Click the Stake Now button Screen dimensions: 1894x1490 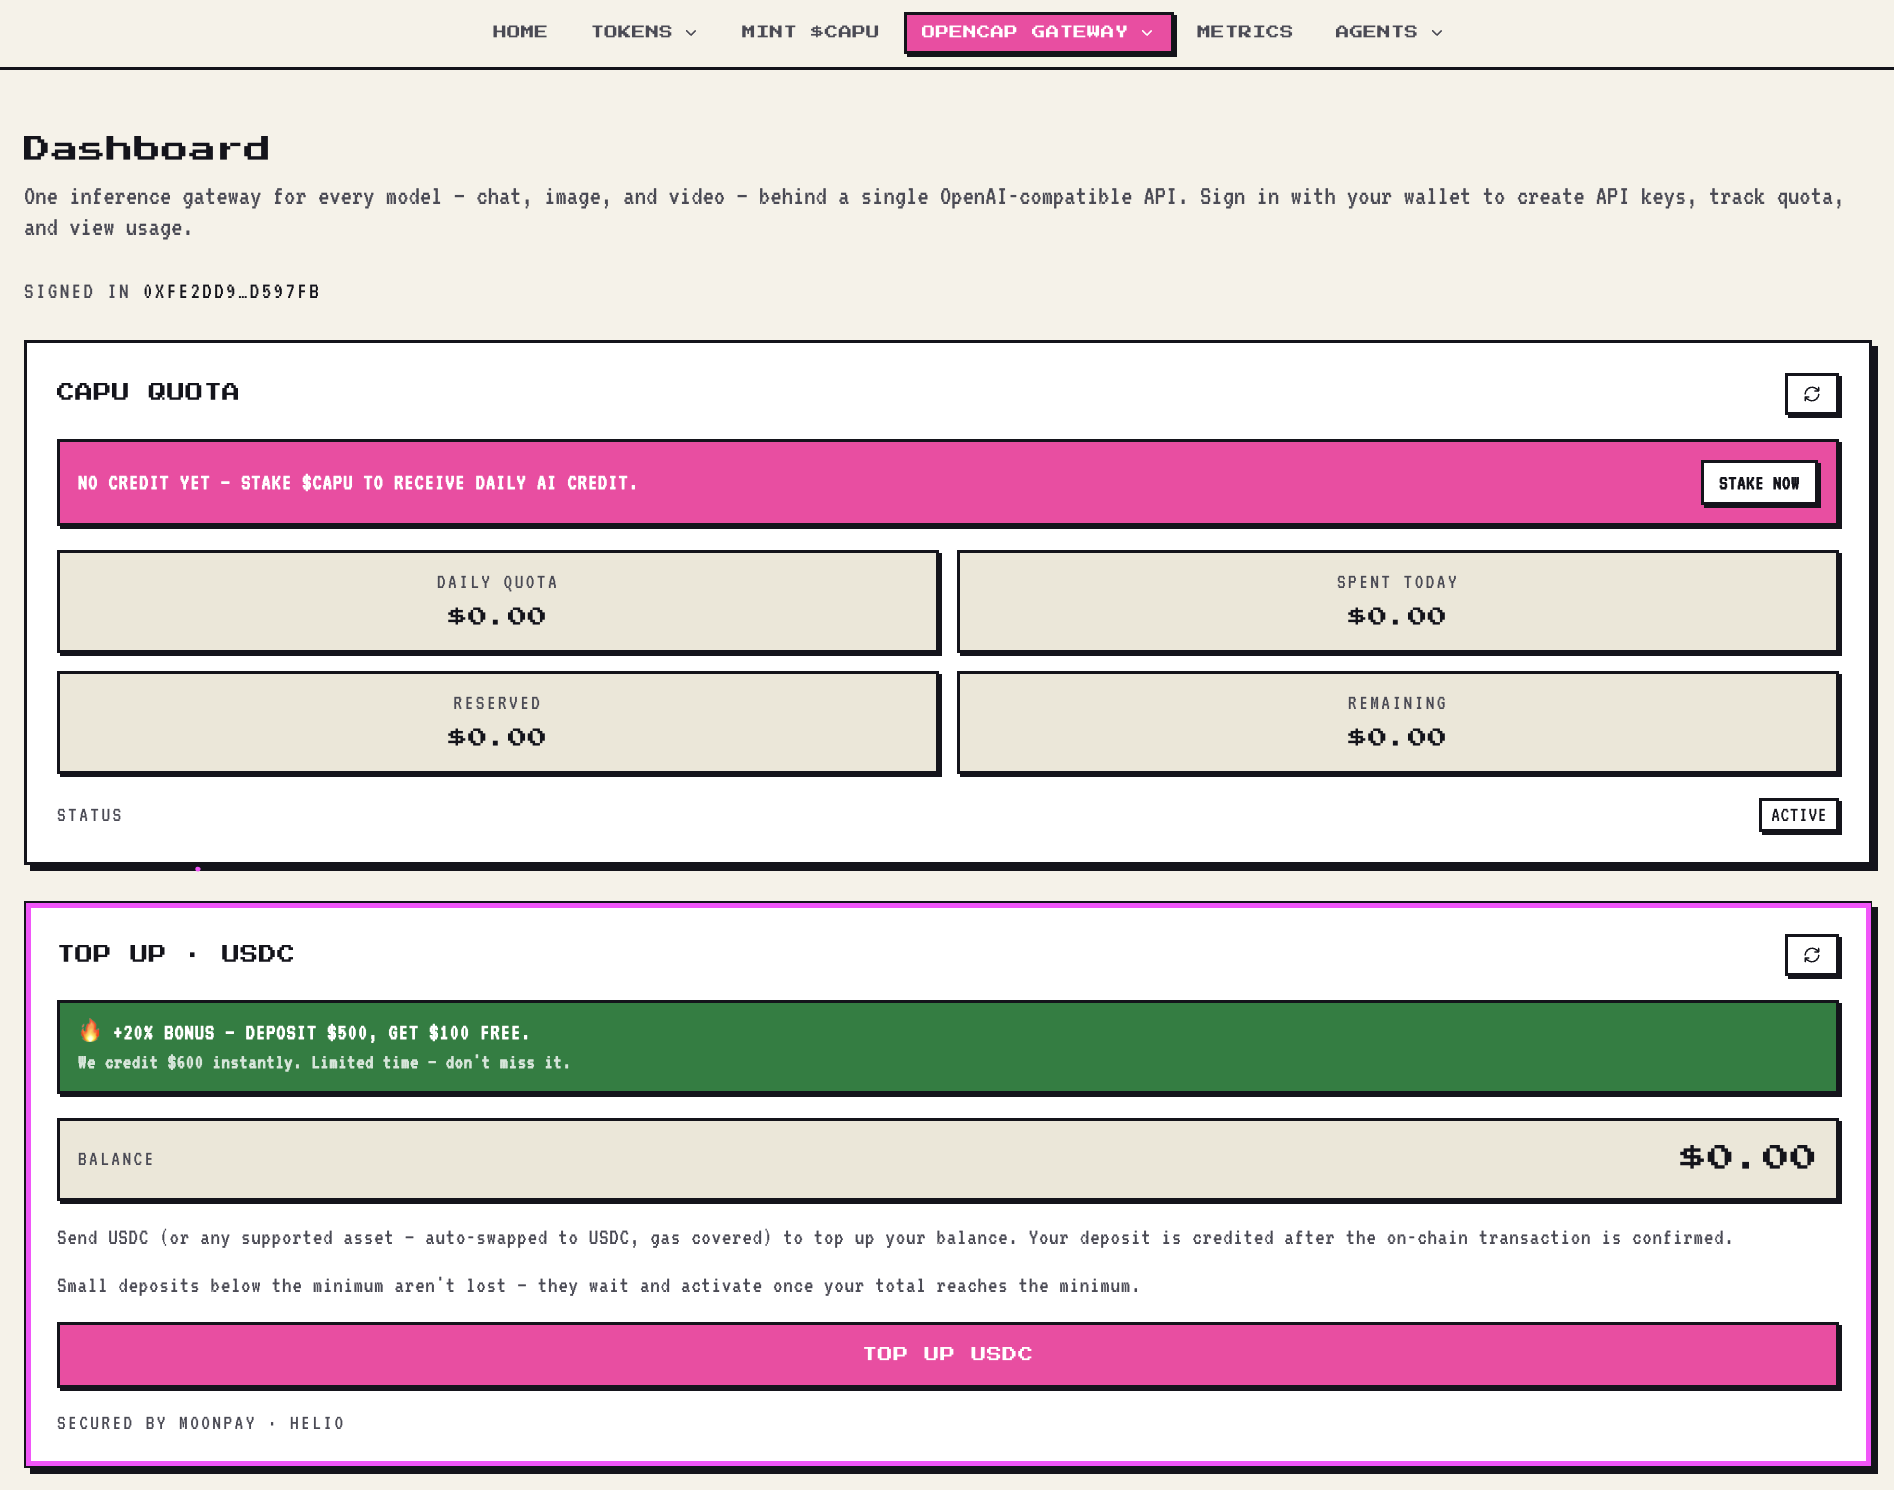[x=1759, y=483]
